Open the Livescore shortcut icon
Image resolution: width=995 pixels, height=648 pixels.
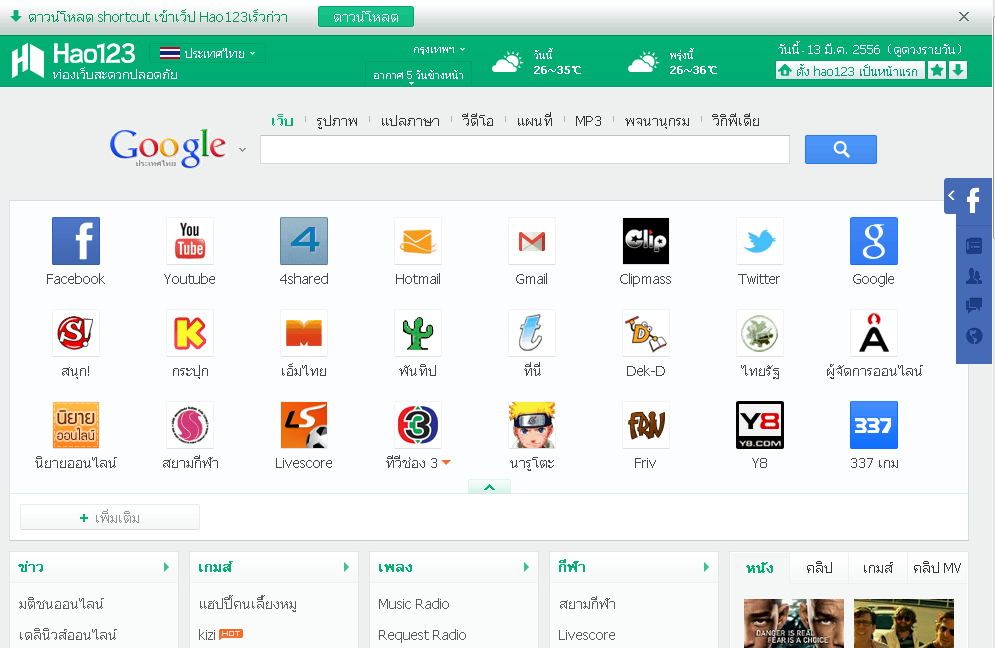(x=303, y=424)
